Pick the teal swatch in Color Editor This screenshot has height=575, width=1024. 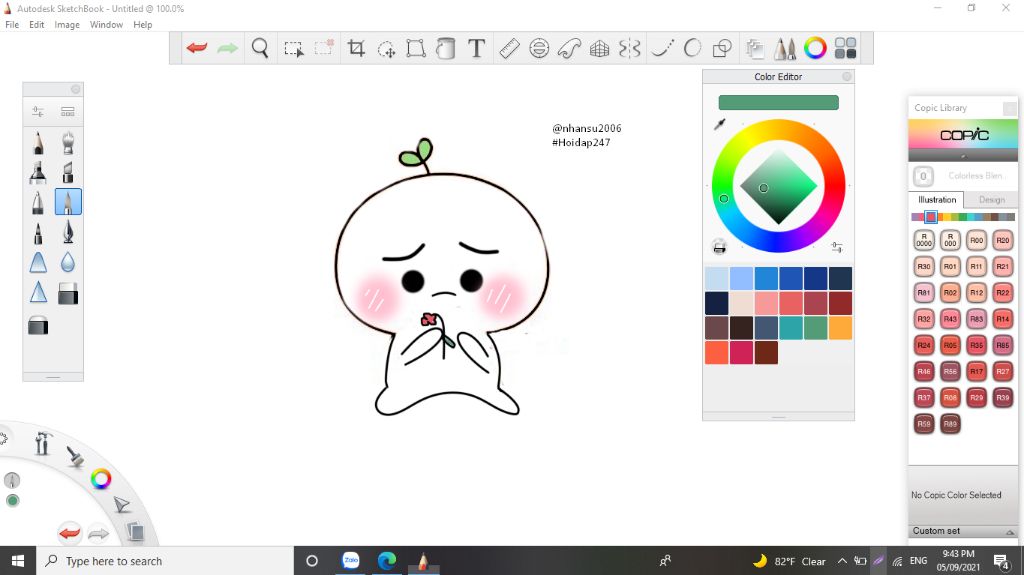[x=790, y=327]
